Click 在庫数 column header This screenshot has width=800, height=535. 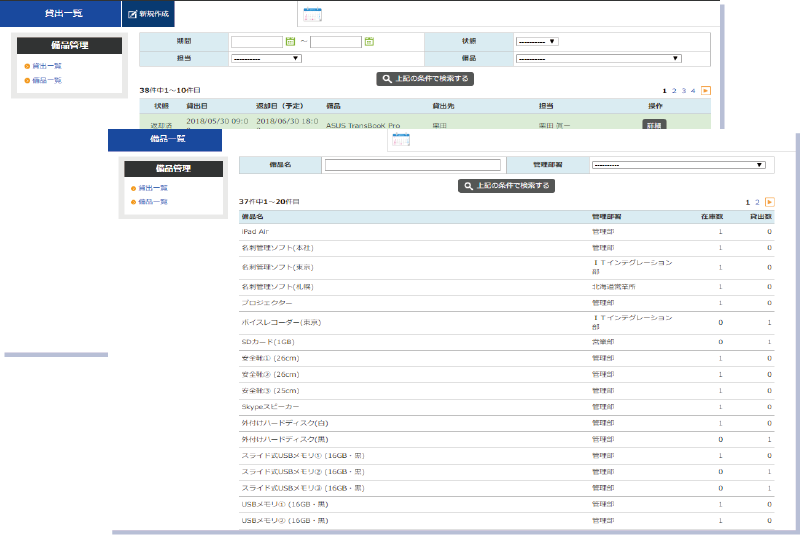pos(712,217)
